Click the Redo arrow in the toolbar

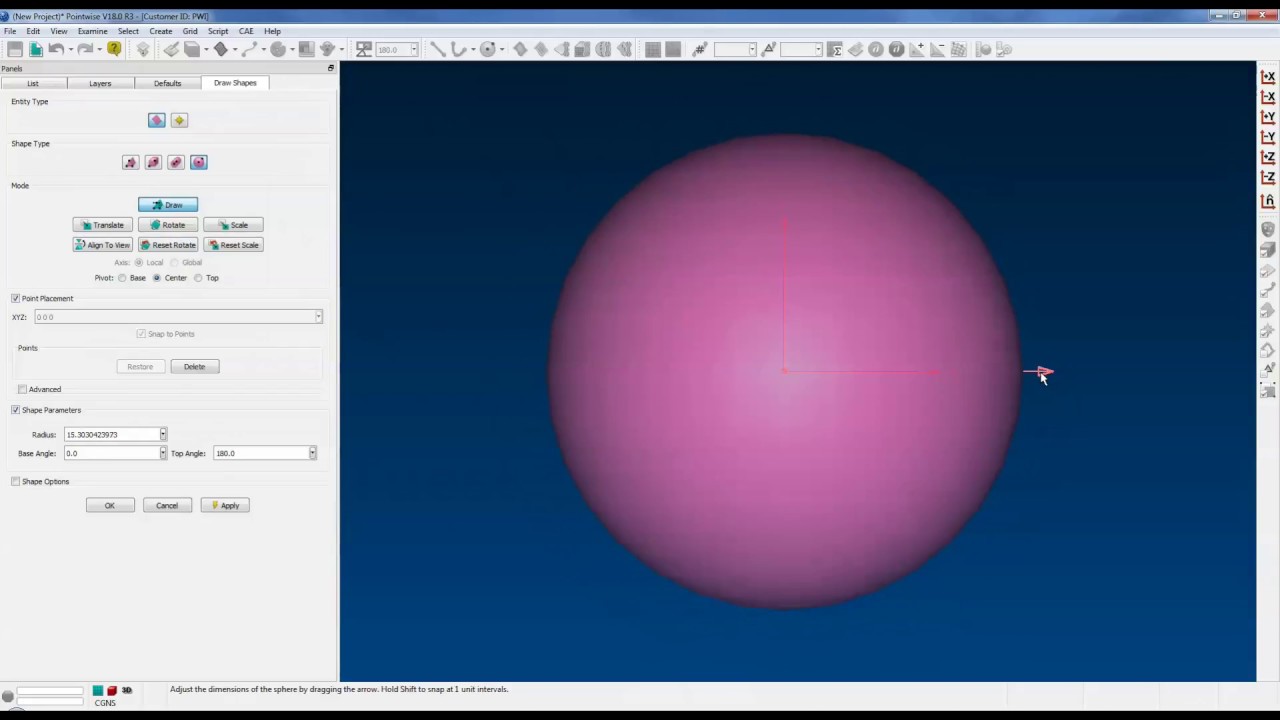[86, 49]
